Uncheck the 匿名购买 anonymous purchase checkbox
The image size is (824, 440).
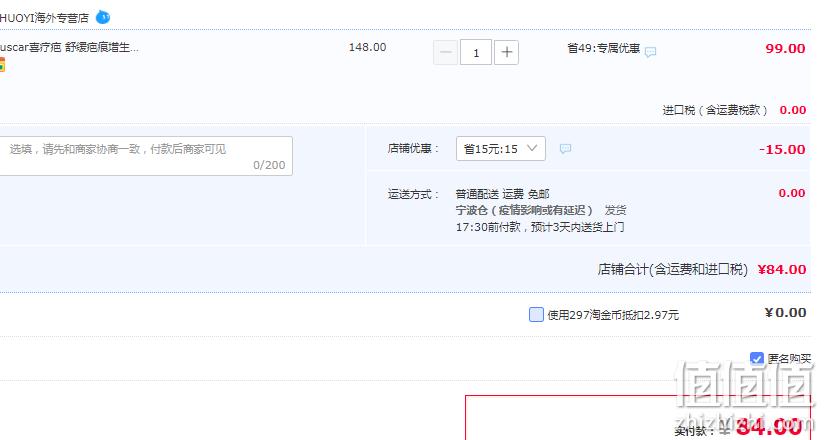click(757, 359)
